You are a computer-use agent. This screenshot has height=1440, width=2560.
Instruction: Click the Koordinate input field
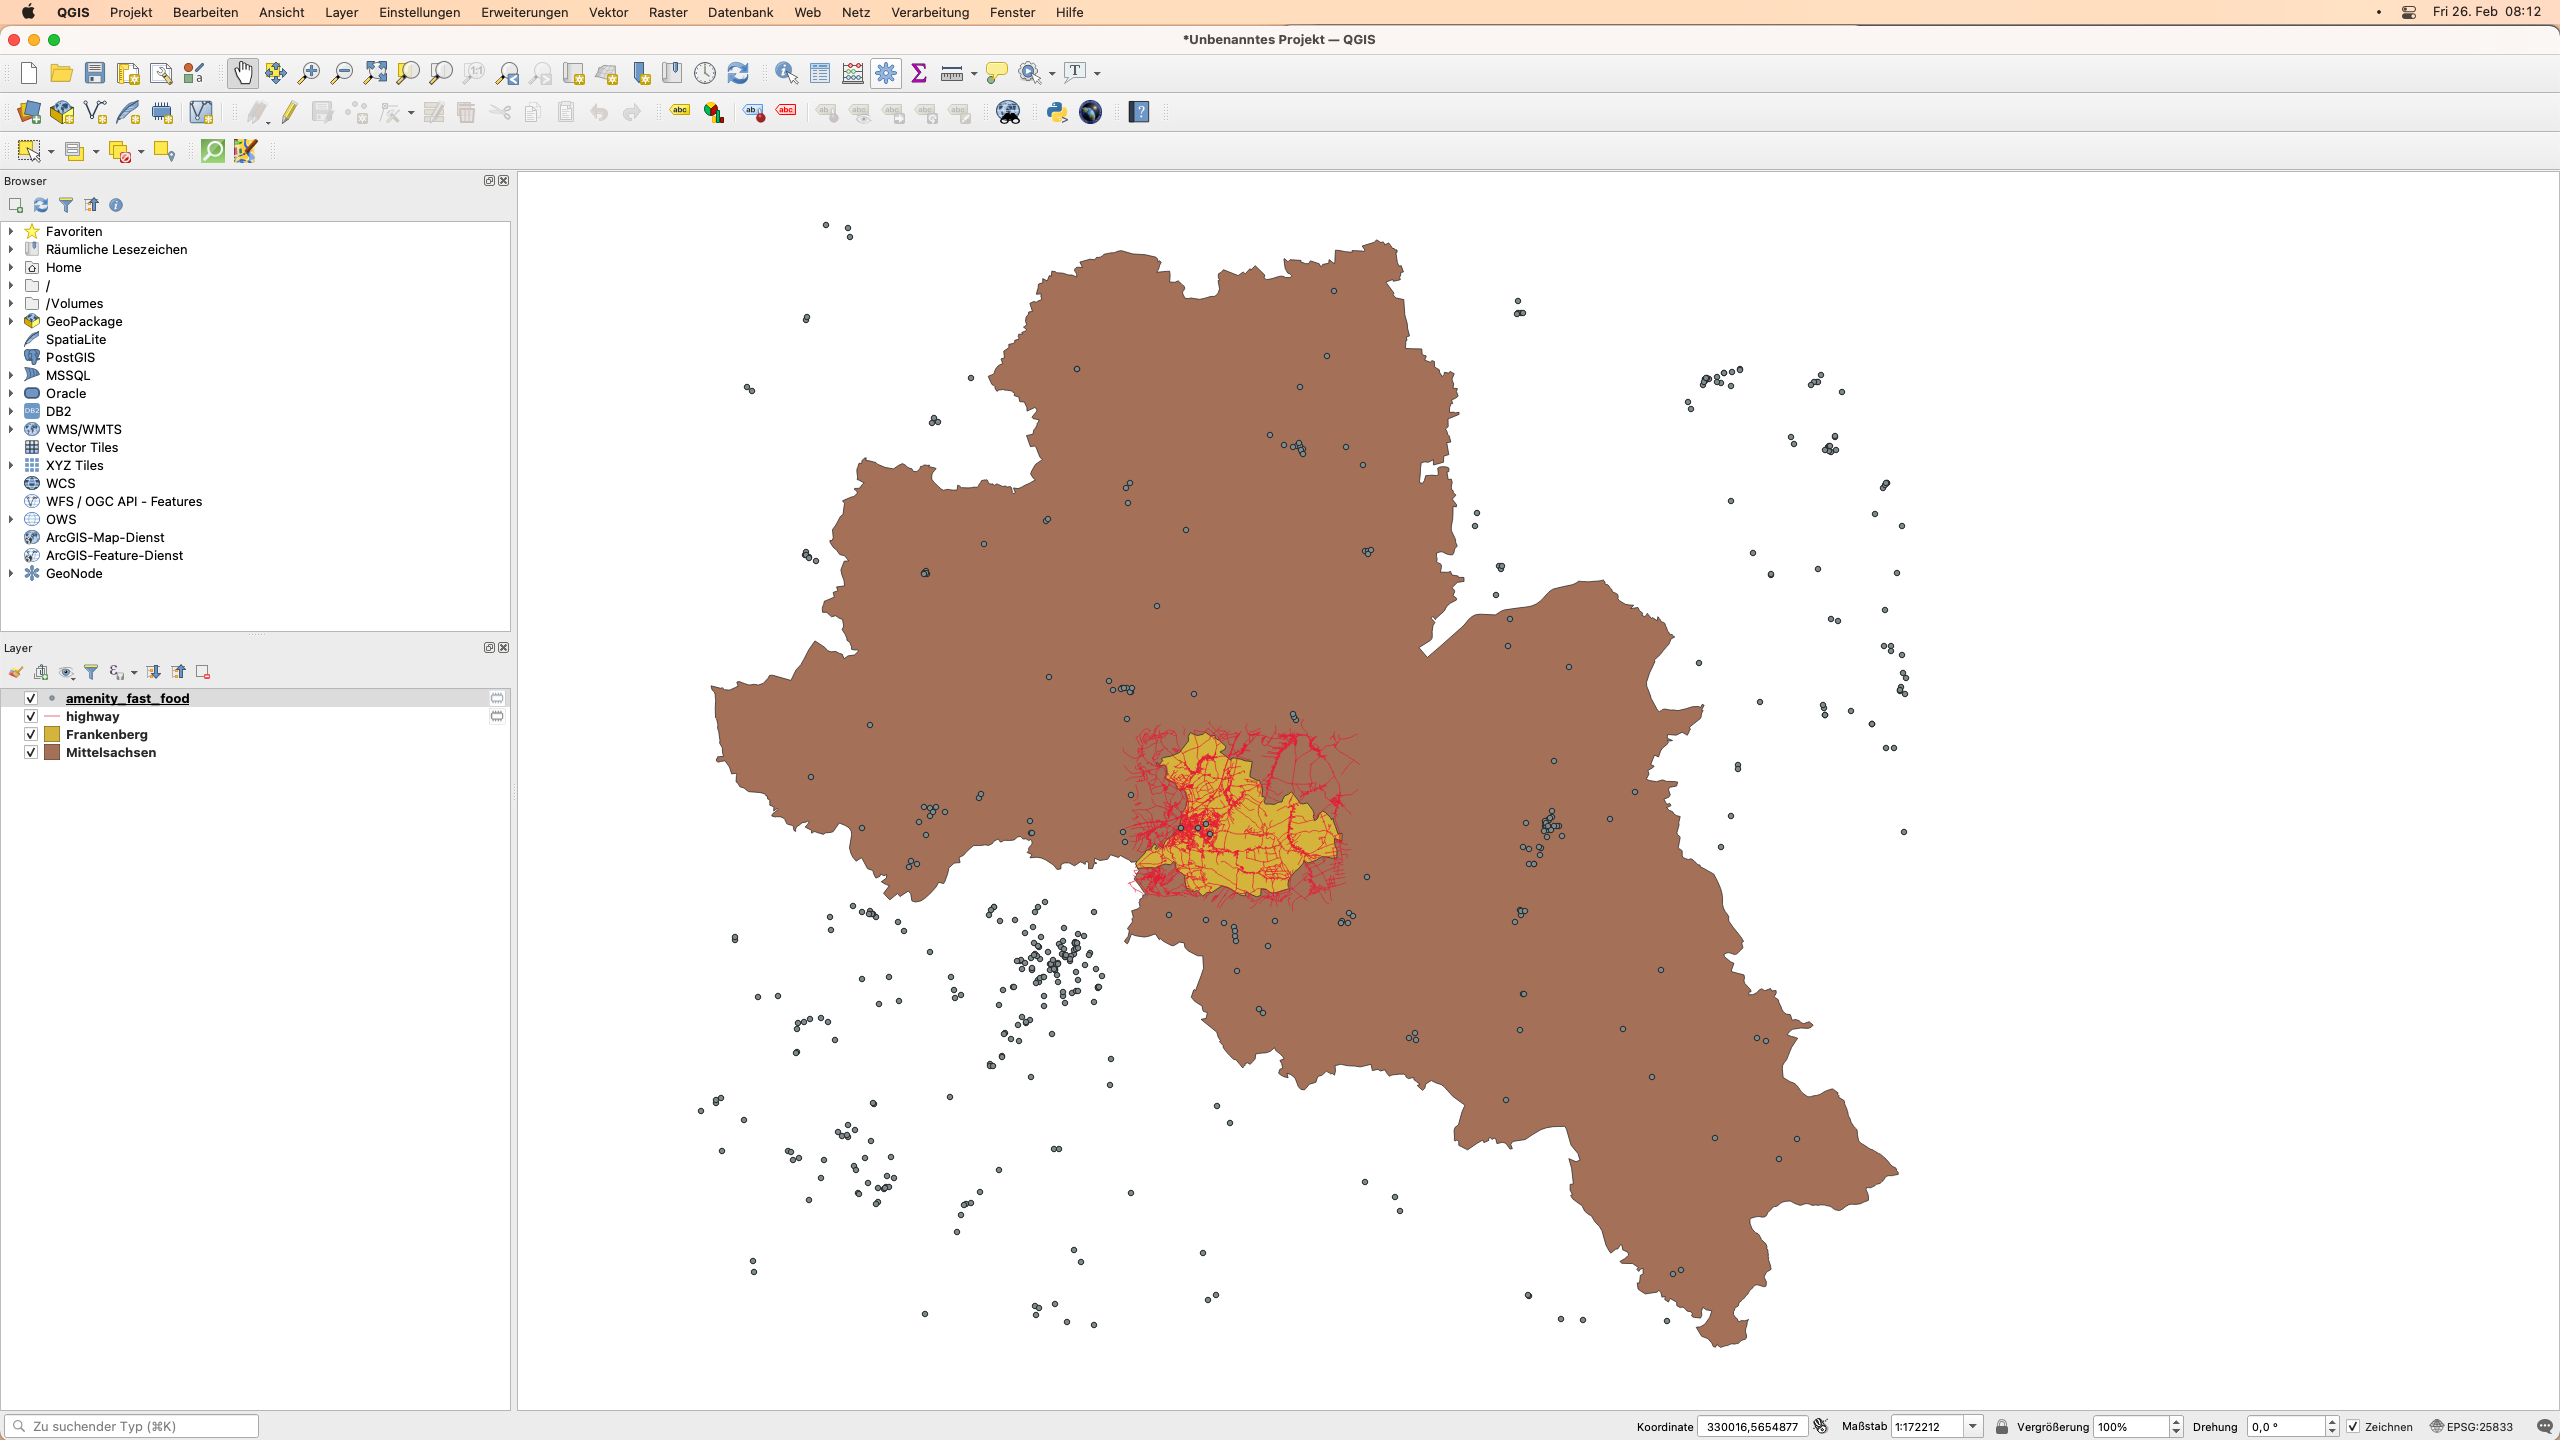coord(1752,1427)
